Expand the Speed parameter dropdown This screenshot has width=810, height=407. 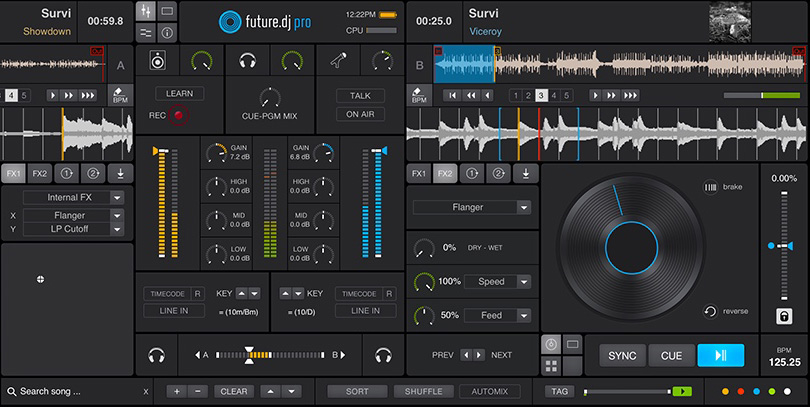click(x=524, y=281)
